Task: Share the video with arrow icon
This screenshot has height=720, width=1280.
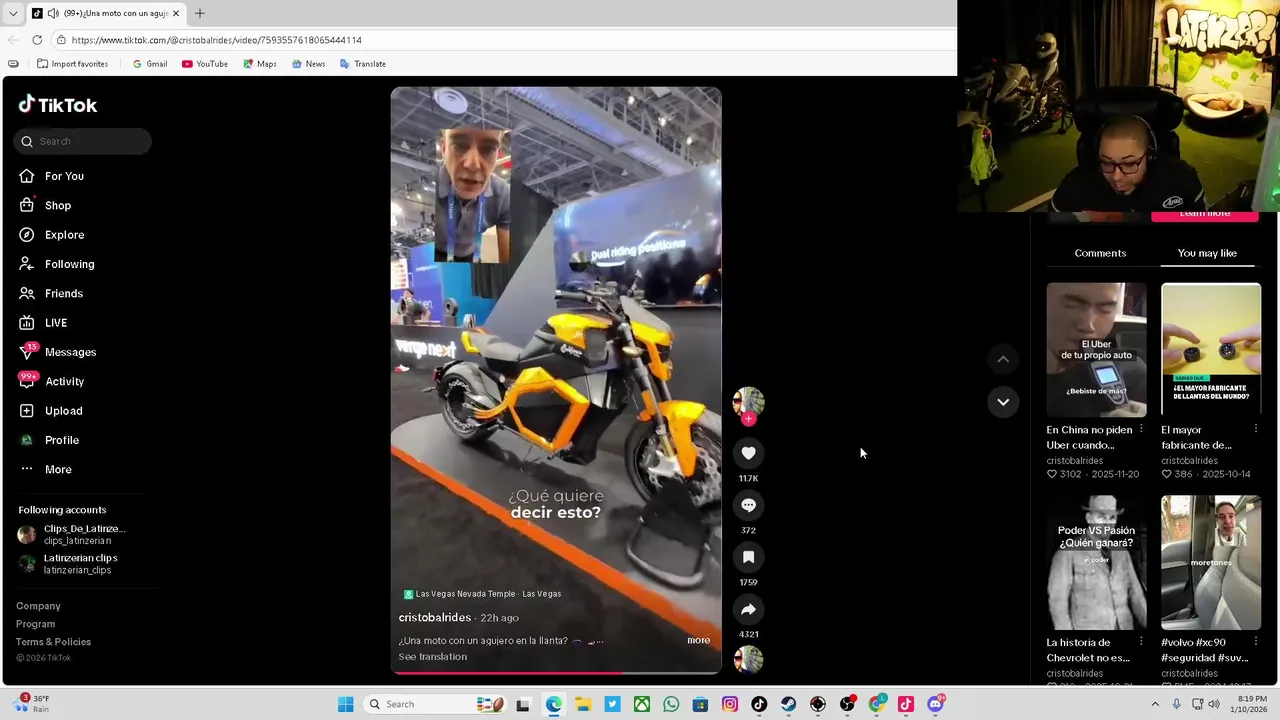Action: (x=748, y=609)
